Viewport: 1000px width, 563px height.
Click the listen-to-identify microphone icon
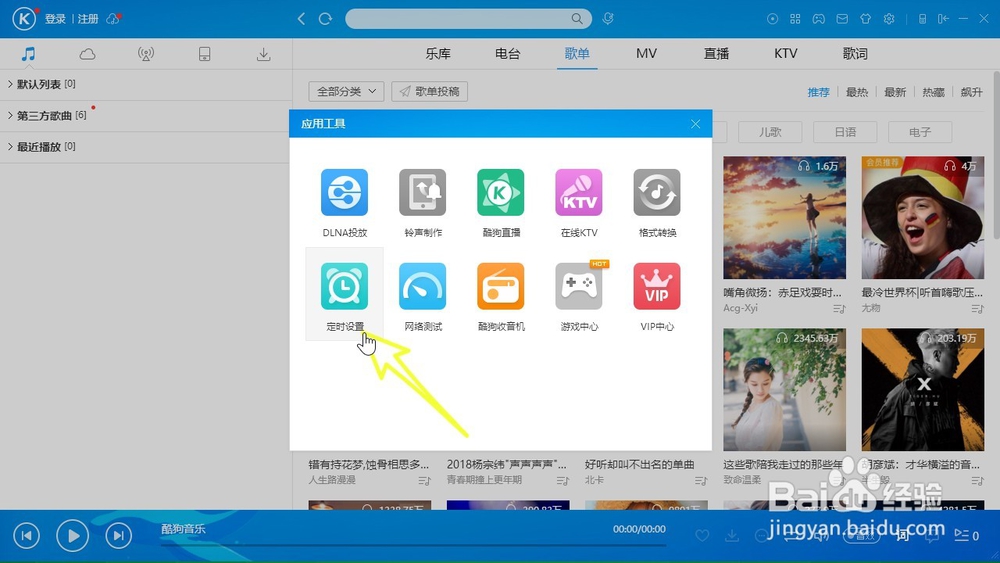click(608, 18)
